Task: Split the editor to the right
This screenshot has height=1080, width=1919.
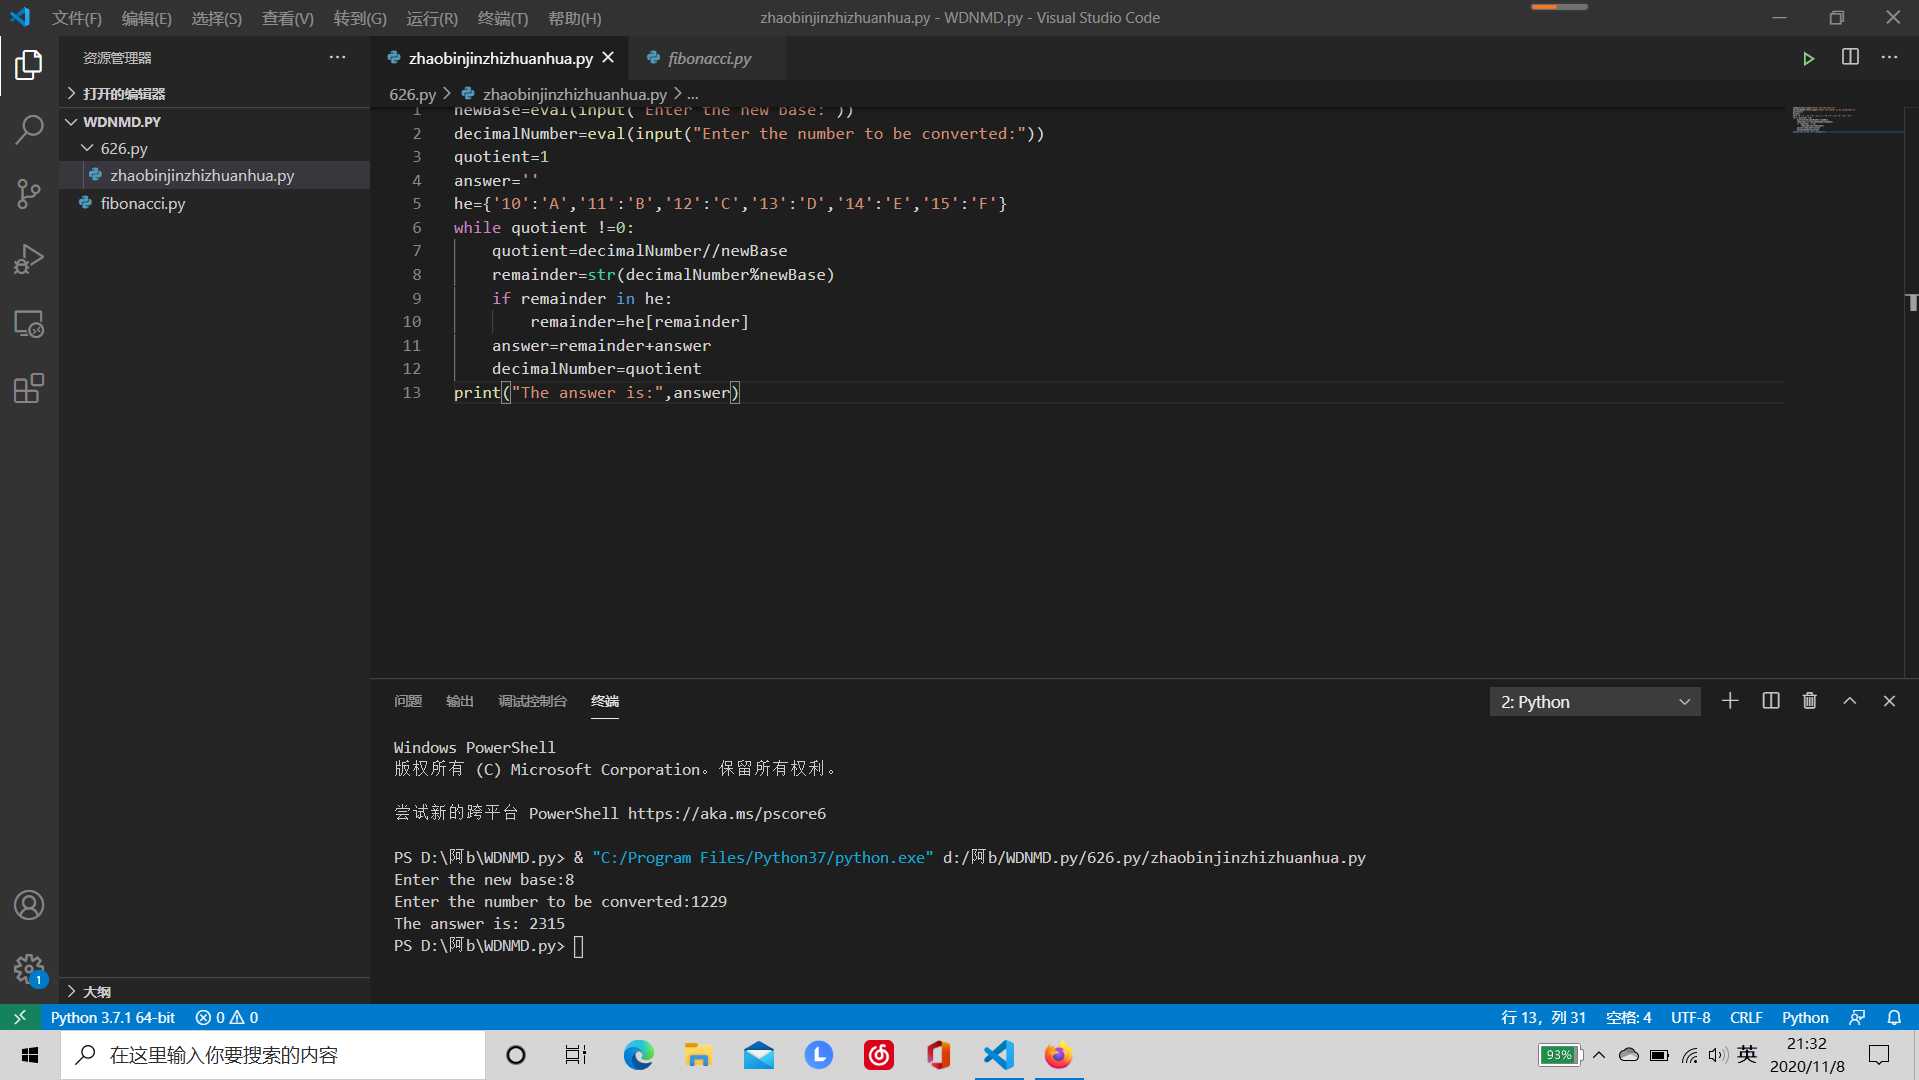Action: (1850, 57)
